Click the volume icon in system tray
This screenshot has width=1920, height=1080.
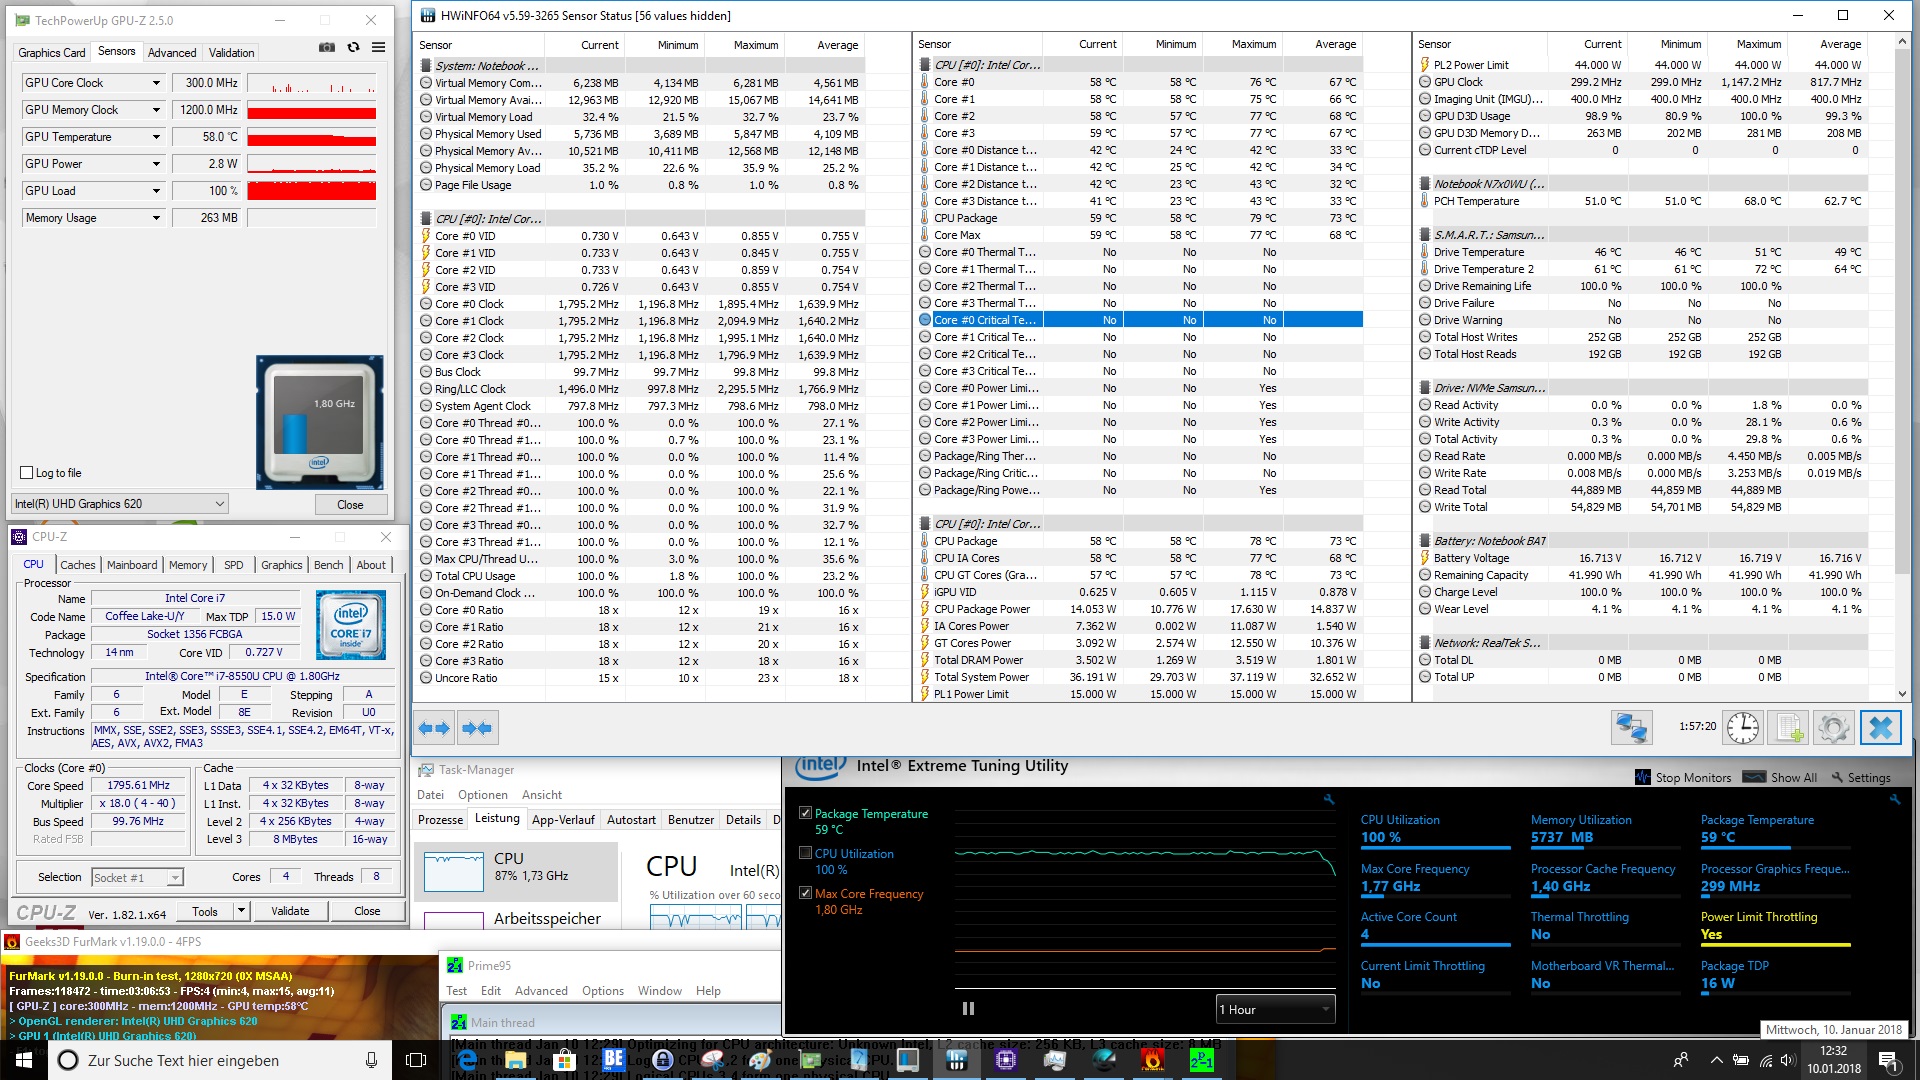[1789, 1060]
